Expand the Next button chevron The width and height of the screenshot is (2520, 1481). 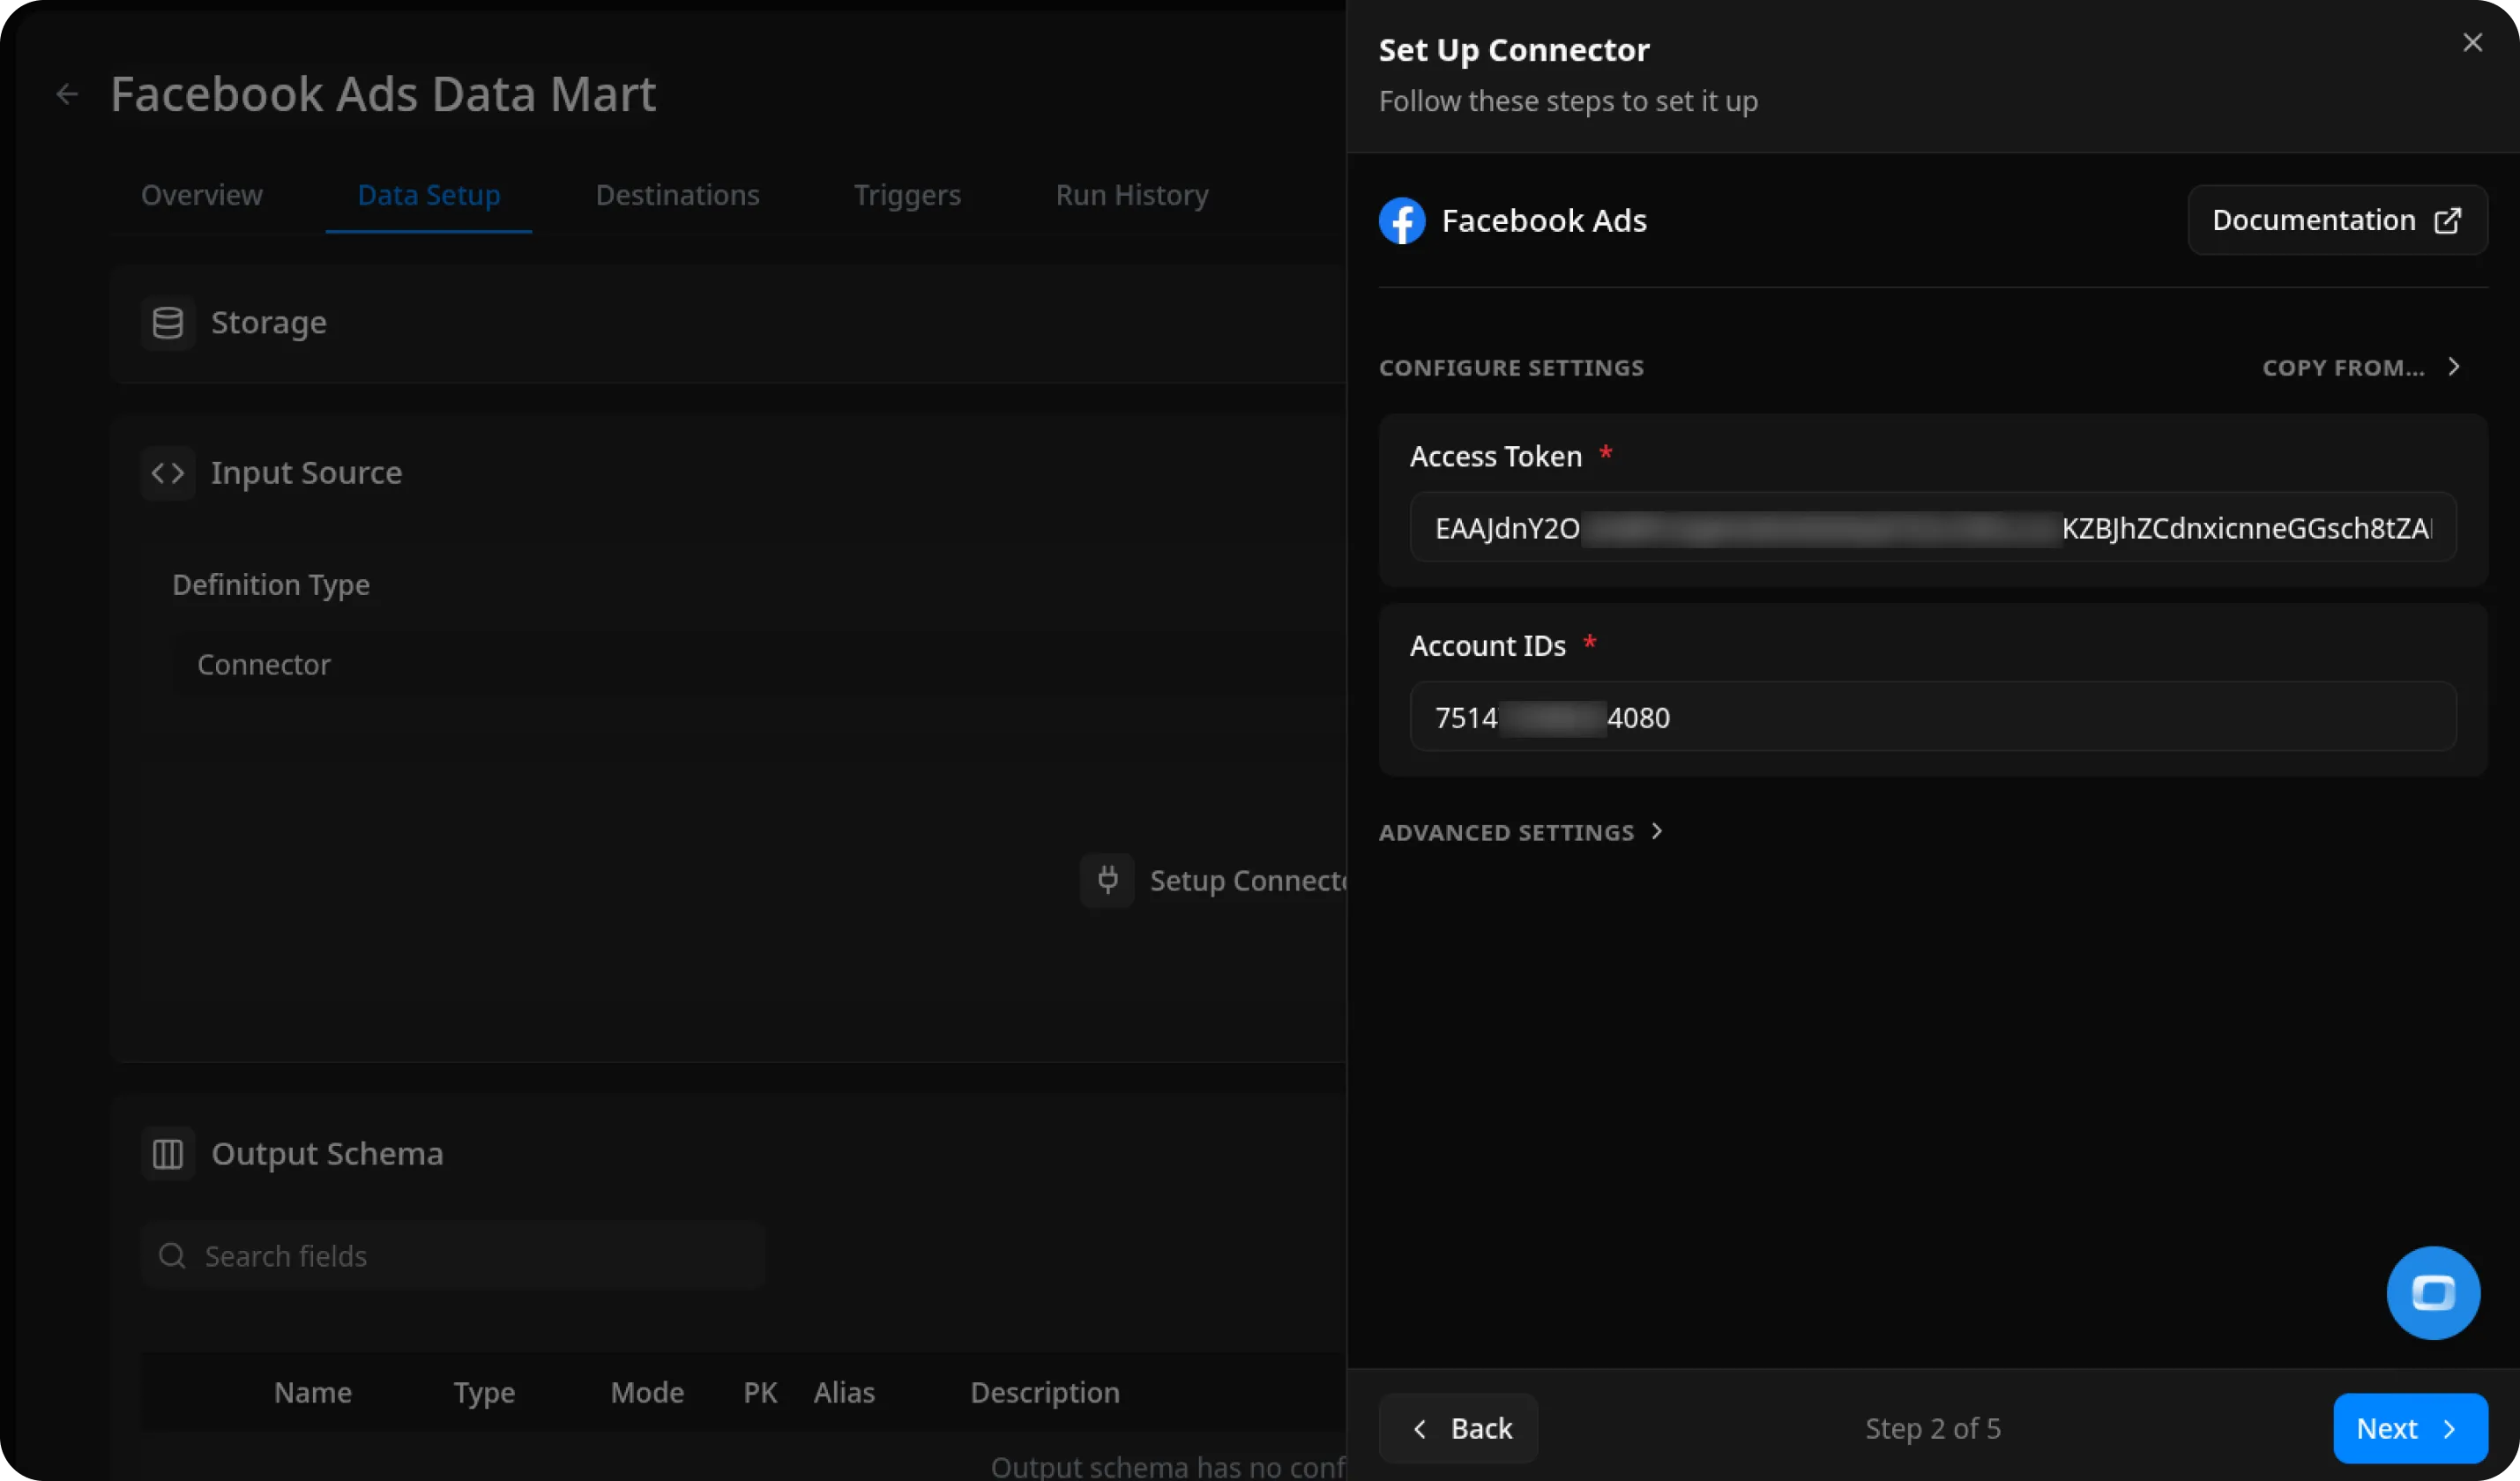(2450, 1428)
